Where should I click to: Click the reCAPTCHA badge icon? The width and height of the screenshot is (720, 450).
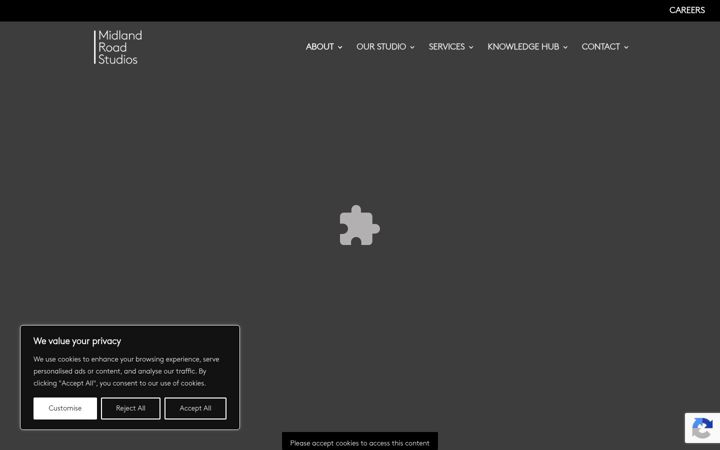(702, 428)
